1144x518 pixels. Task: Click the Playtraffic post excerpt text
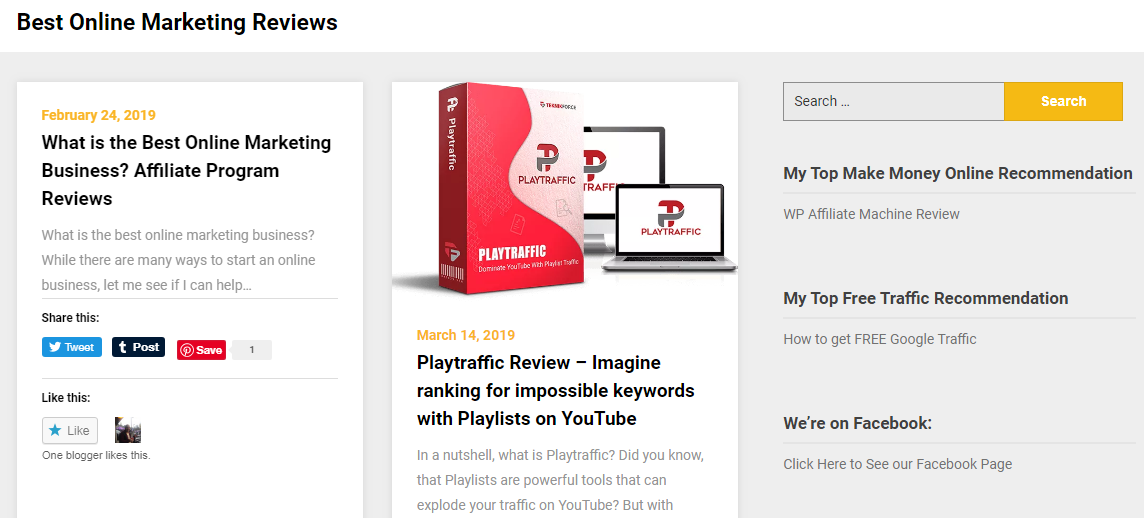(560, 480)
